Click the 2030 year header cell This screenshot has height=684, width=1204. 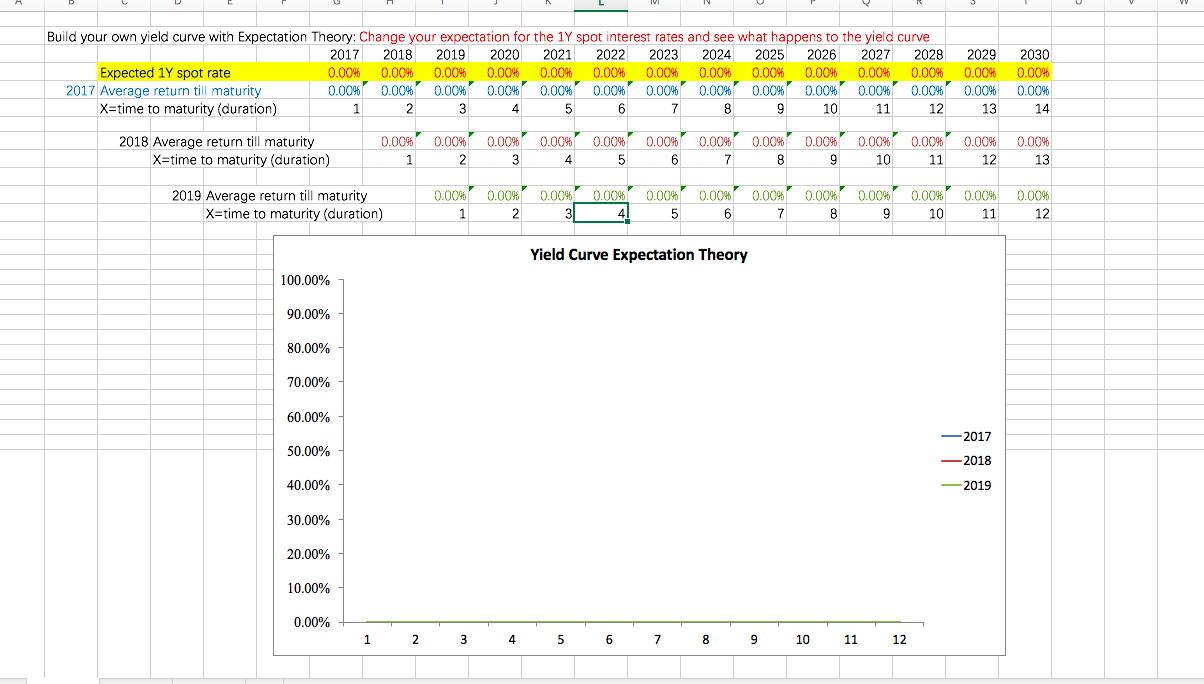(1035, 54)
